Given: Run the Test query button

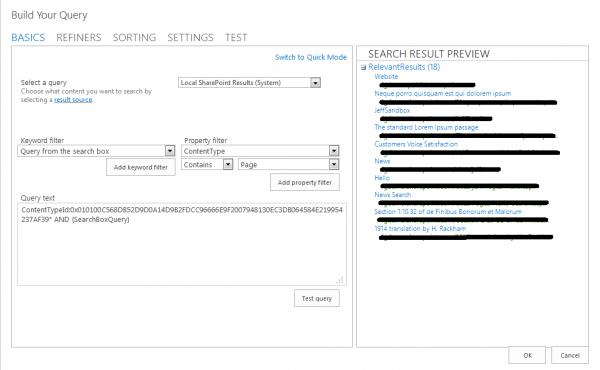Looking at the screenshot, I should [317, 298].
